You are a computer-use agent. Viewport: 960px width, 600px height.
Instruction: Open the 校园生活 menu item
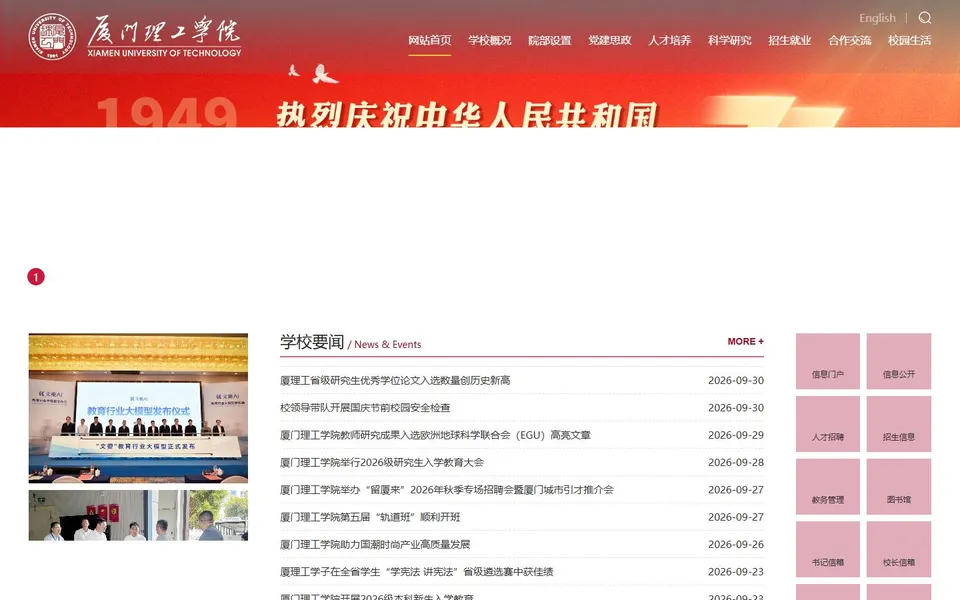pyautogui.click(x=910, y=40)
